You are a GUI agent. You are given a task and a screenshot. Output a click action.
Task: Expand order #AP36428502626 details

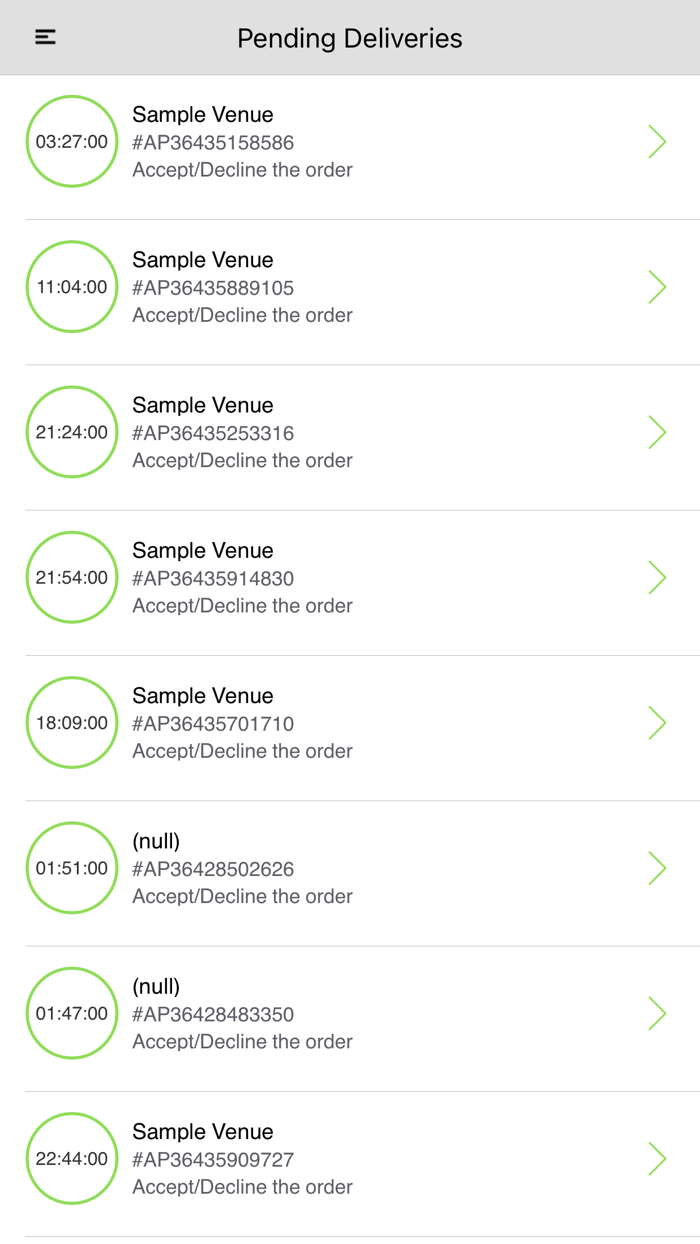[657, 867]
